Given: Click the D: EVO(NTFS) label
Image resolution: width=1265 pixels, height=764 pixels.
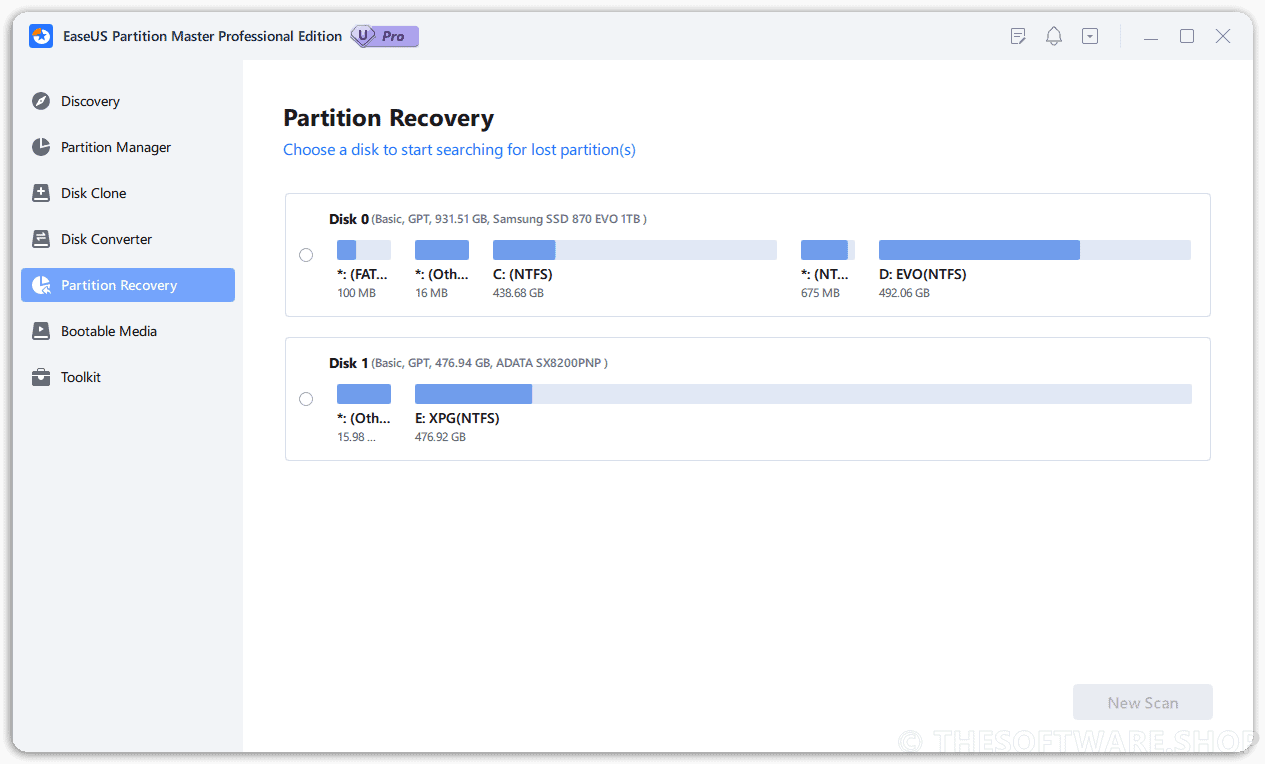Looking at the screenshot, I should point(923,274).
